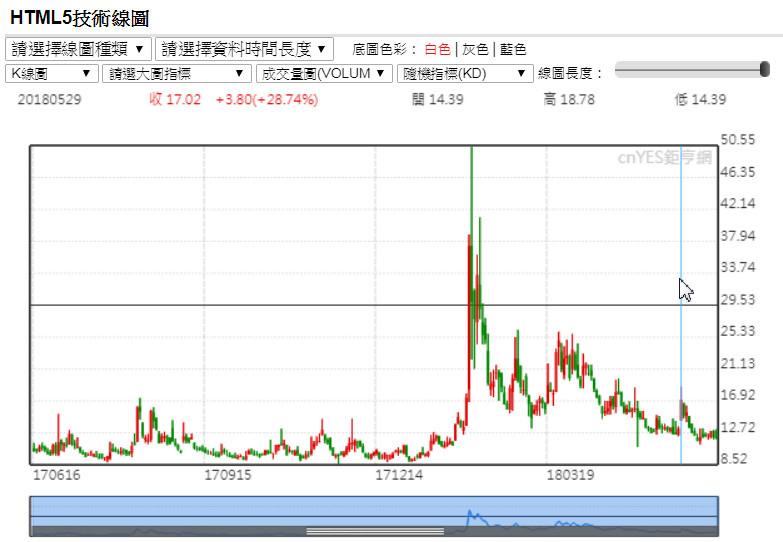Click the low price 低 14.39
This screenshot has height=542, width=783.
(x=701, y=99)
